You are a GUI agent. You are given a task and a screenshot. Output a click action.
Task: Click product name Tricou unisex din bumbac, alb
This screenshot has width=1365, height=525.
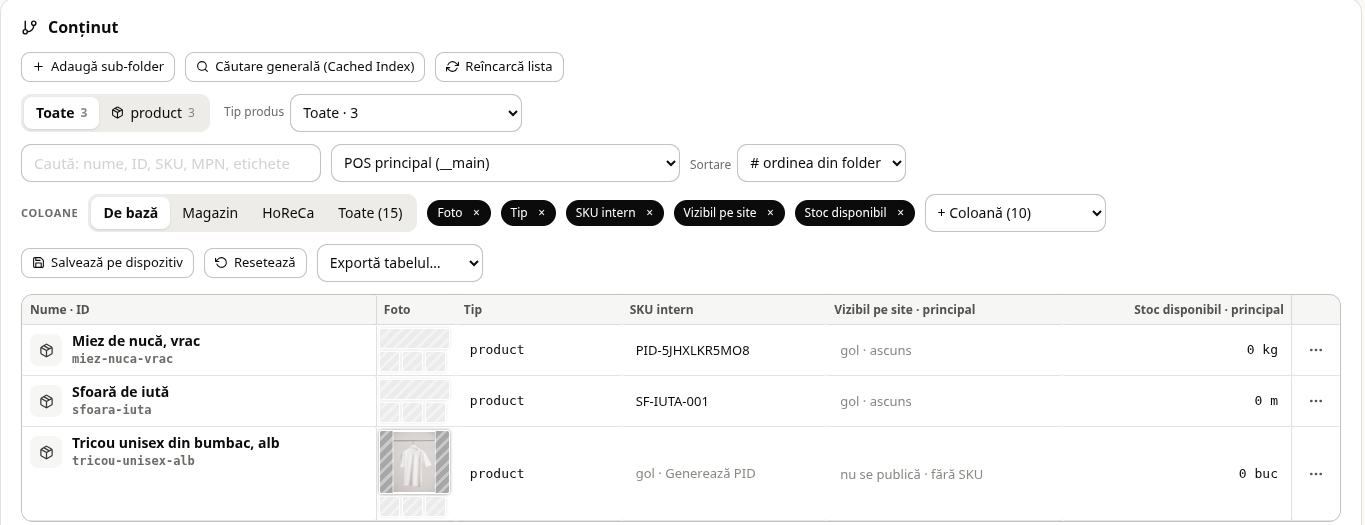(x=176, y=443)
